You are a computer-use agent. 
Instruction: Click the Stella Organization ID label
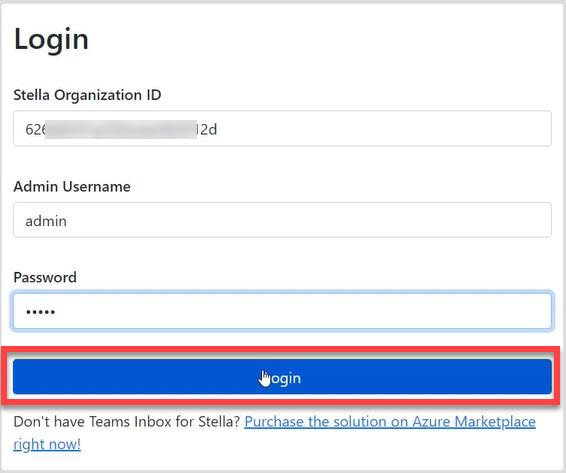(87, 95)
